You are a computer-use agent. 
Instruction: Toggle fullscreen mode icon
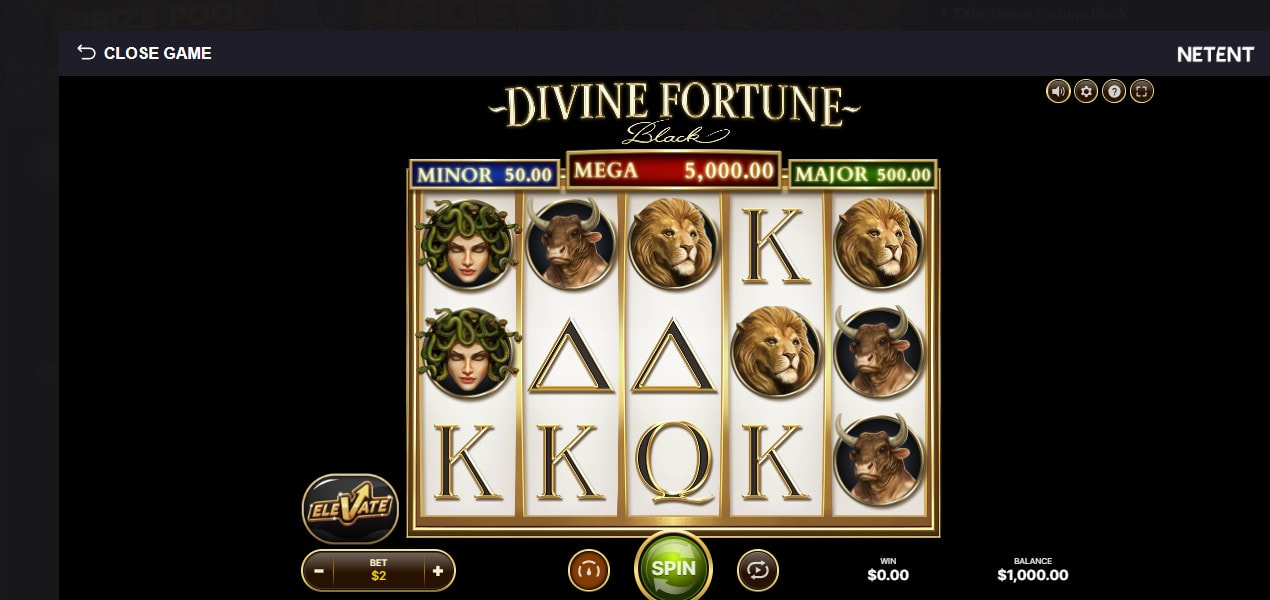pyautogui.click(x=1142, y=91)
